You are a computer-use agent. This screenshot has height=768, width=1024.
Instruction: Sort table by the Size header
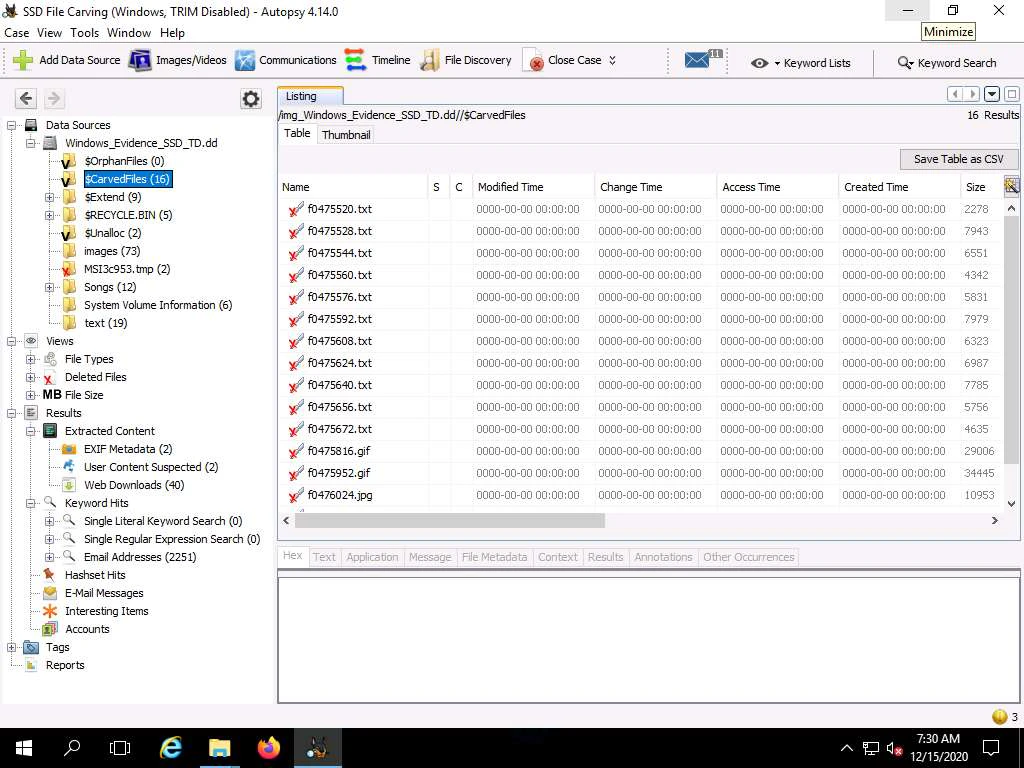pyautogui.click(x=982, y=187)
